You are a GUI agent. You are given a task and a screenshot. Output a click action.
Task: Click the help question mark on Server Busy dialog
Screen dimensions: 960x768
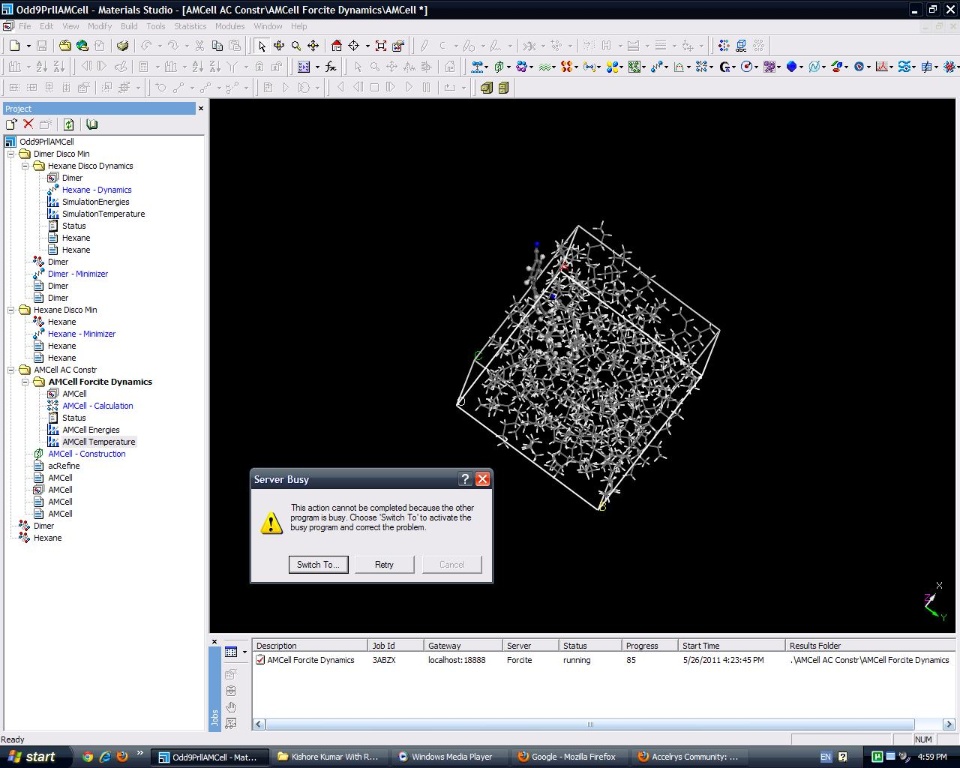pyautogui.click(x=465, y=479)
